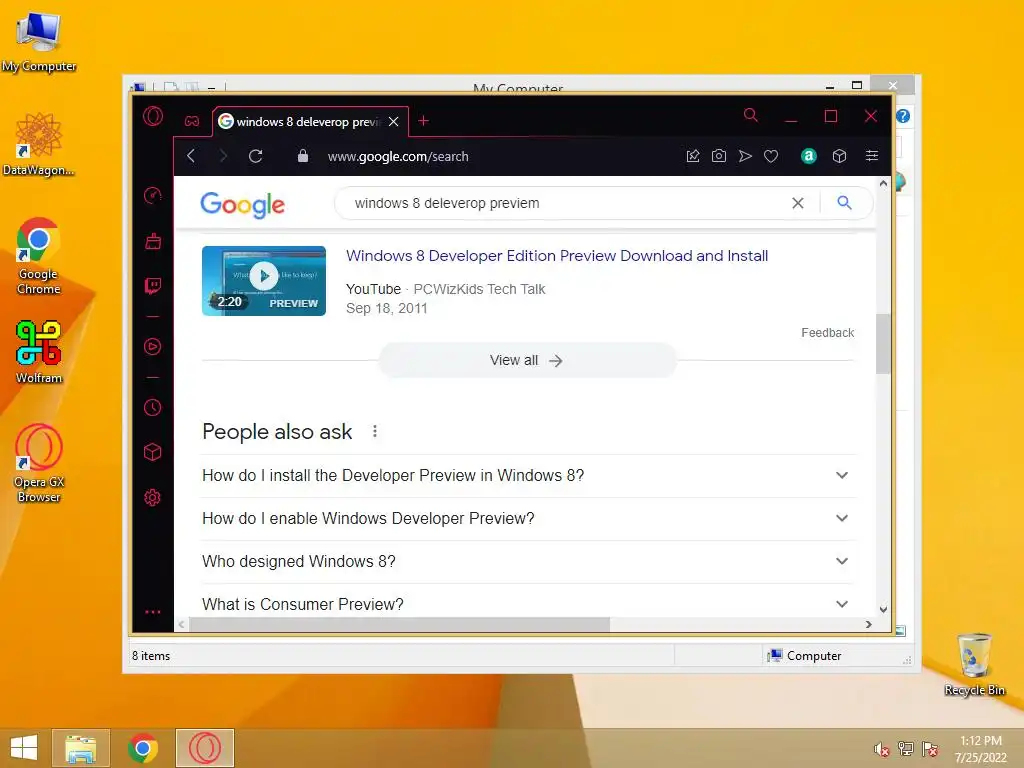The height and width of the screenshot is (768, 1024).
Task: Open DataWagon desktop shortcut
Action: coord(39,144)
